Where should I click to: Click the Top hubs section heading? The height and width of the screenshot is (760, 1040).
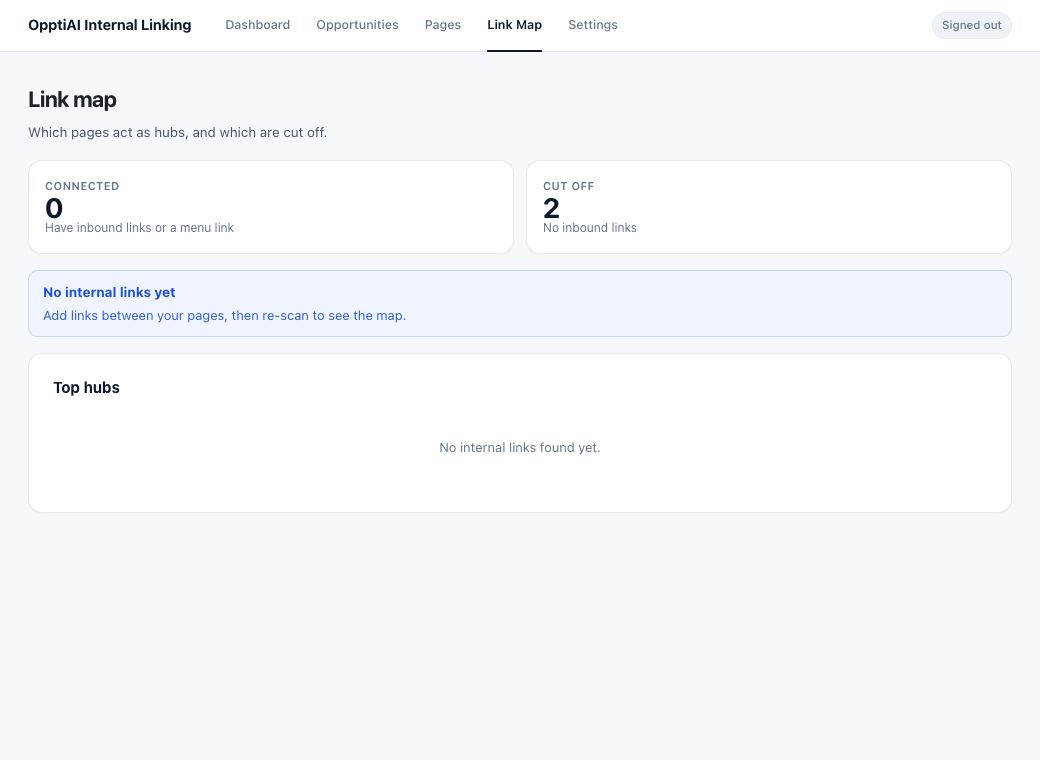click(86, 388)
